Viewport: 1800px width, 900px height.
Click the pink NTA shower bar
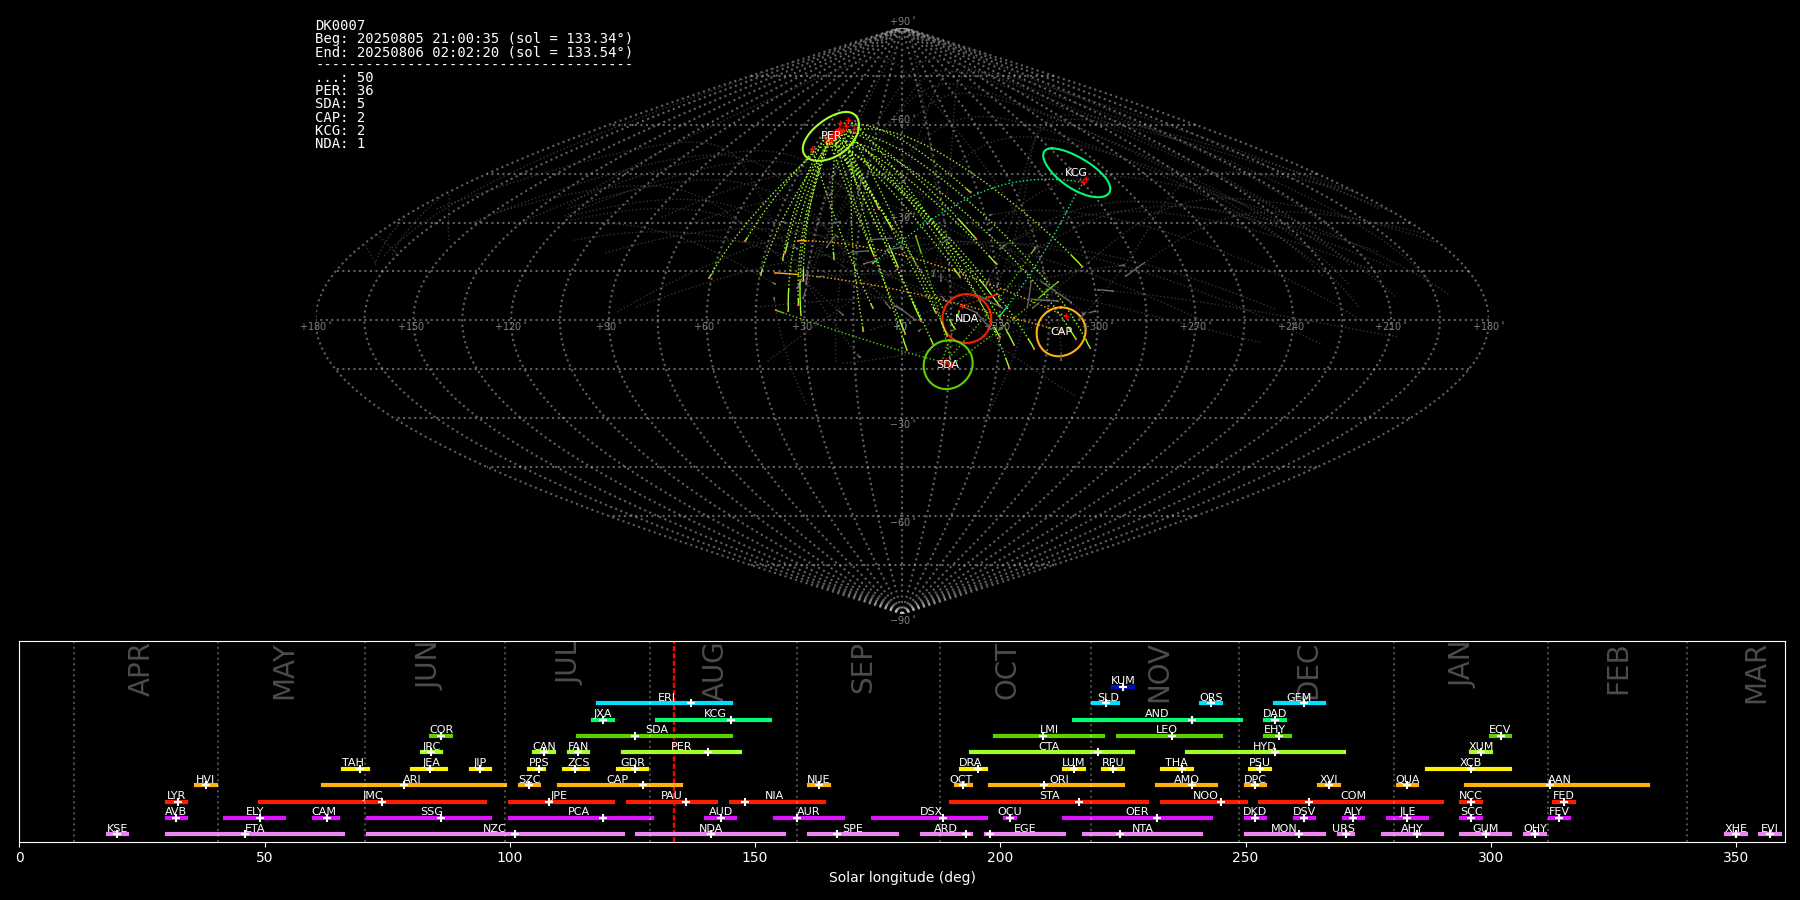1142,834
